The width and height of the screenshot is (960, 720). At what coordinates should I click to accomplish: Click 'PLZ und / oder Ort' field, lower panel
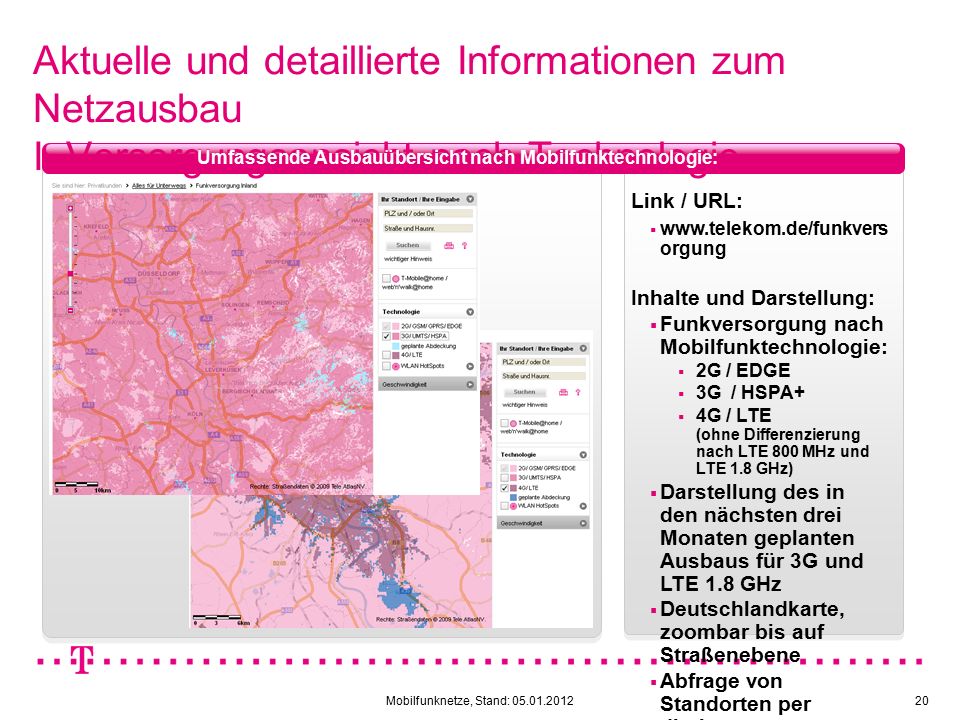tap(544, 362)
